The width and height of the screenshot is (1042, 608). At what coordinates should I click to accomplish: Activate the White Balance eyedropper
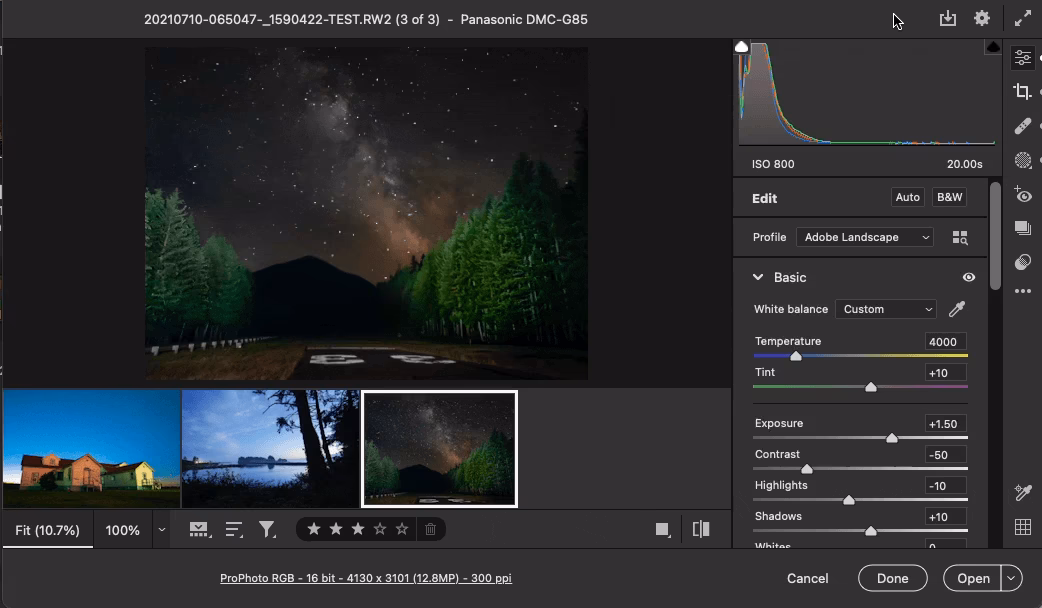click(x=956, y=309)
